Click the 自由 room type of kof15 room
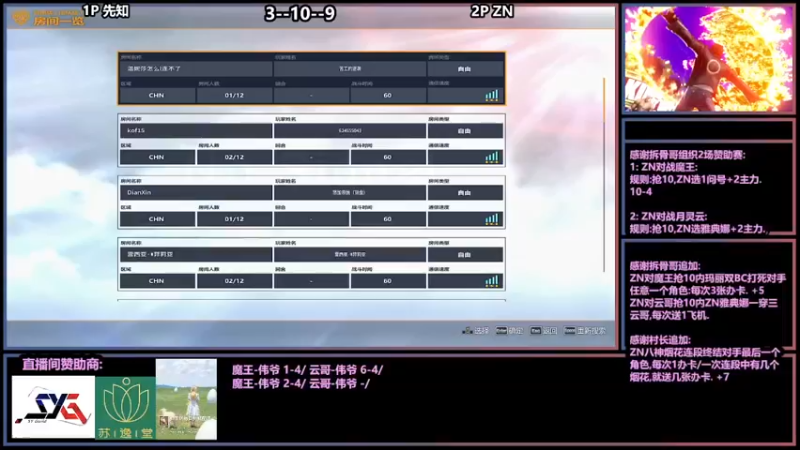 coord(465,131)
